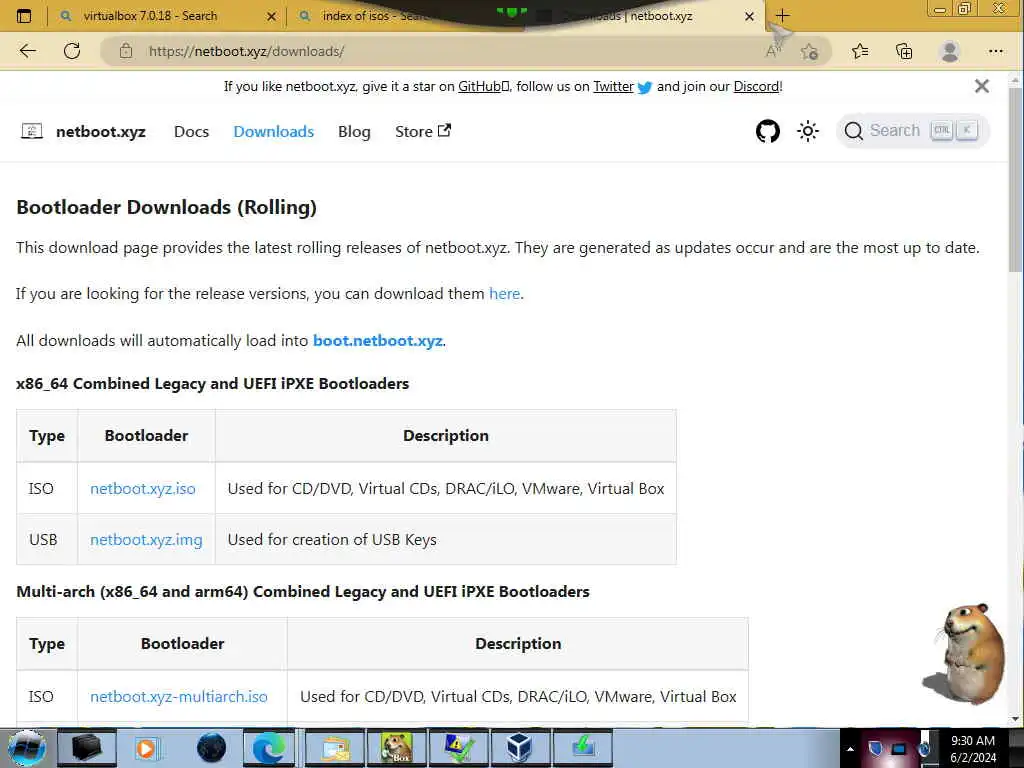Open VirtualBox from the taskbar
This screenshot has height=768, width=1024.
click(520, 748)
